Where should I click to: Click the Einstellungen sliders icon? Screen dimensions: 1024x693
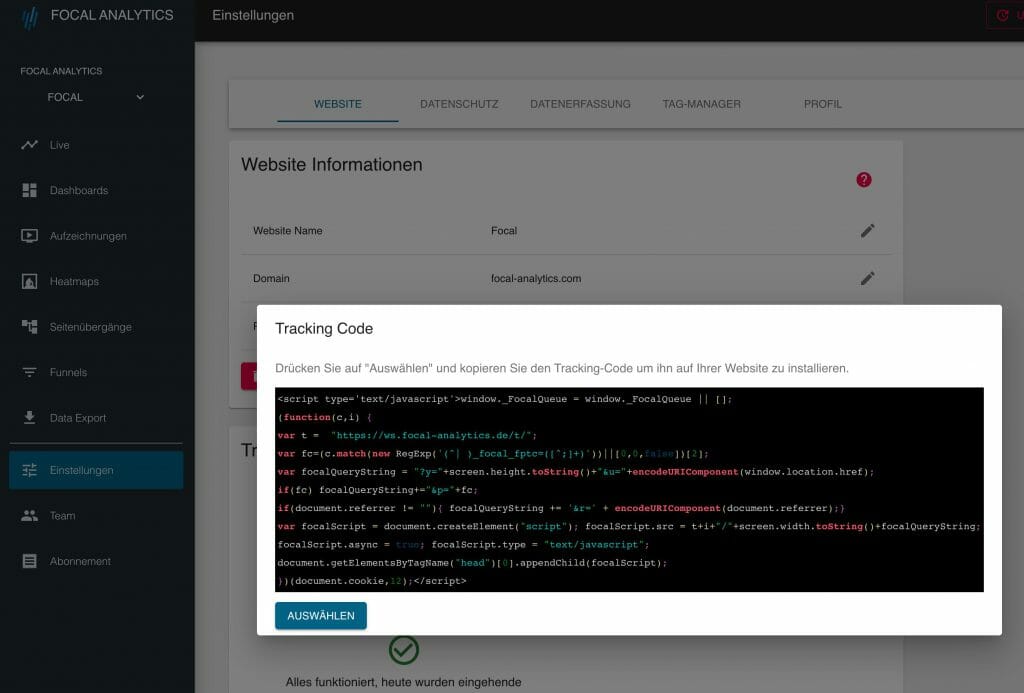pos(29,470)
